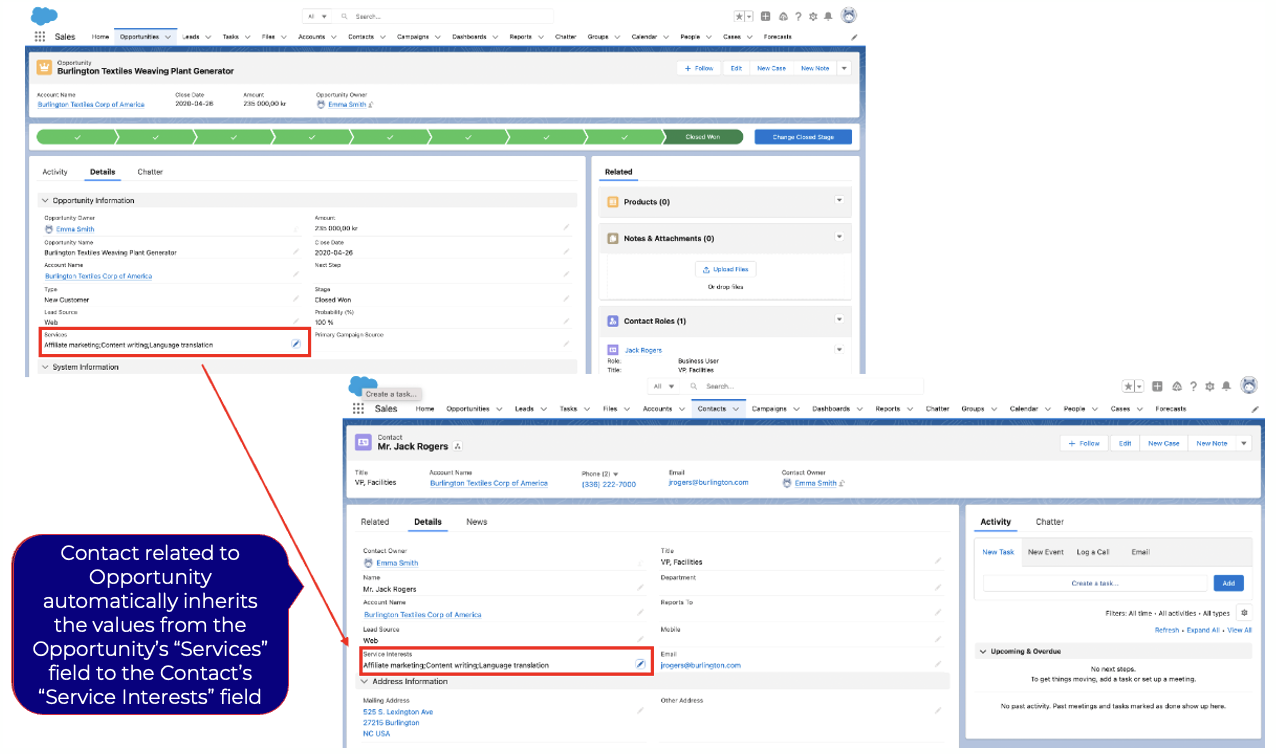Click the user avatar icon
Image resolution: width=1276 pixels, height=754 pixels.
point(848,16)
